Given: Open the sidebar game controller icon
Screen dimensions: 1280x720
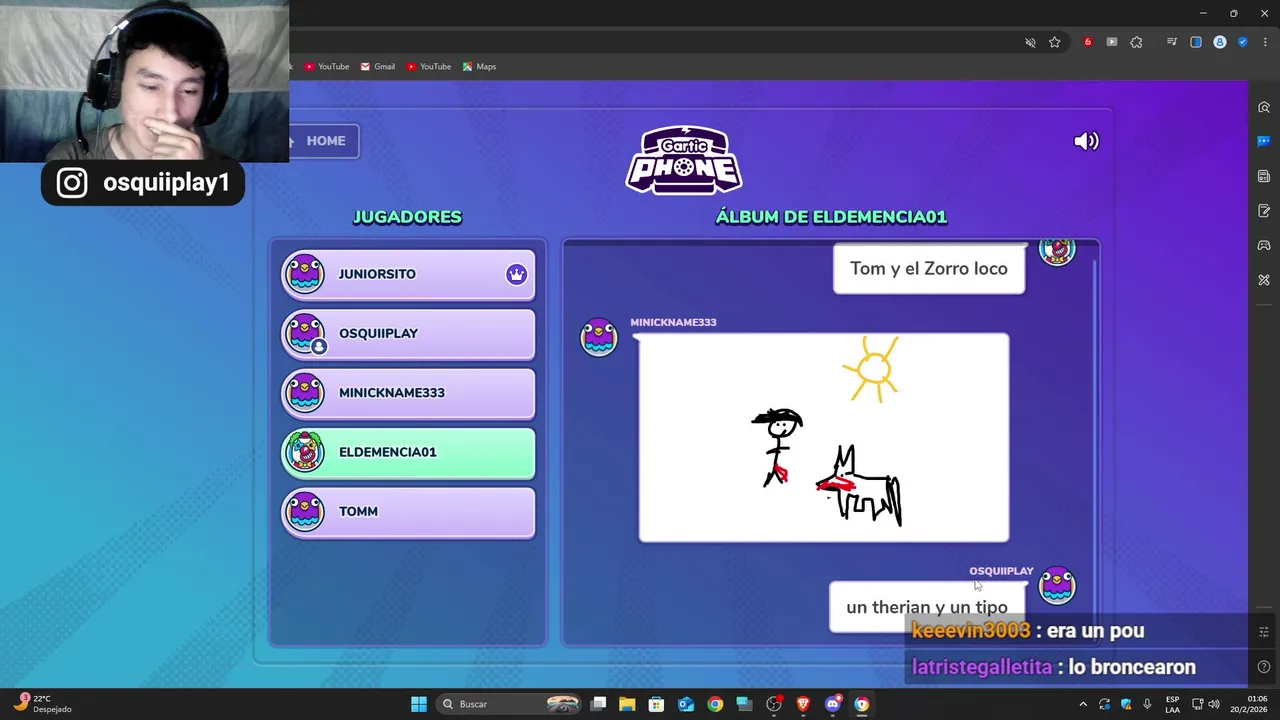Looking at the screenshot, I should pos(1264,245).
